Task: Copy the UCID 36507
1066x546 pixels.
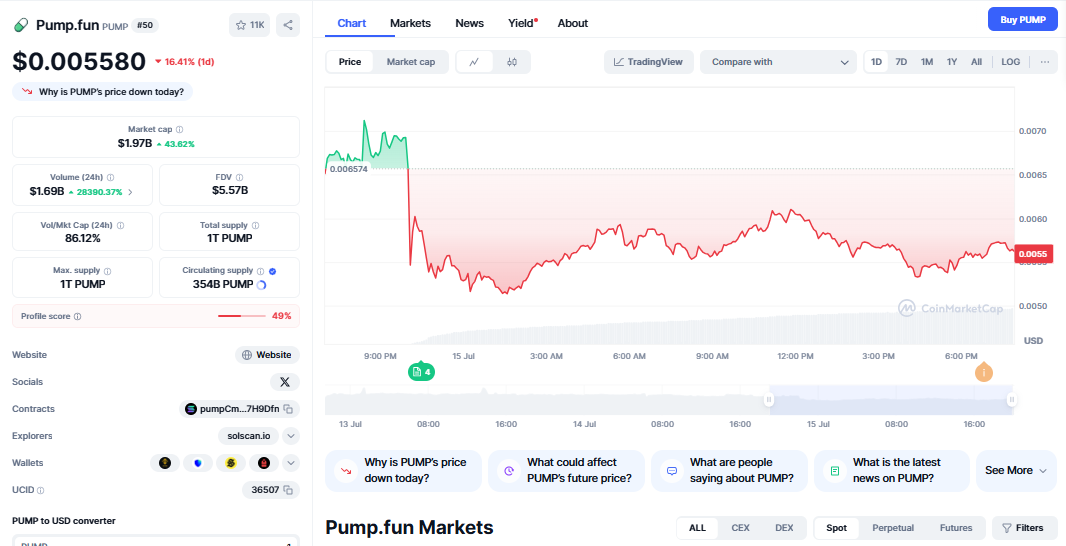Action: (288, 490)
